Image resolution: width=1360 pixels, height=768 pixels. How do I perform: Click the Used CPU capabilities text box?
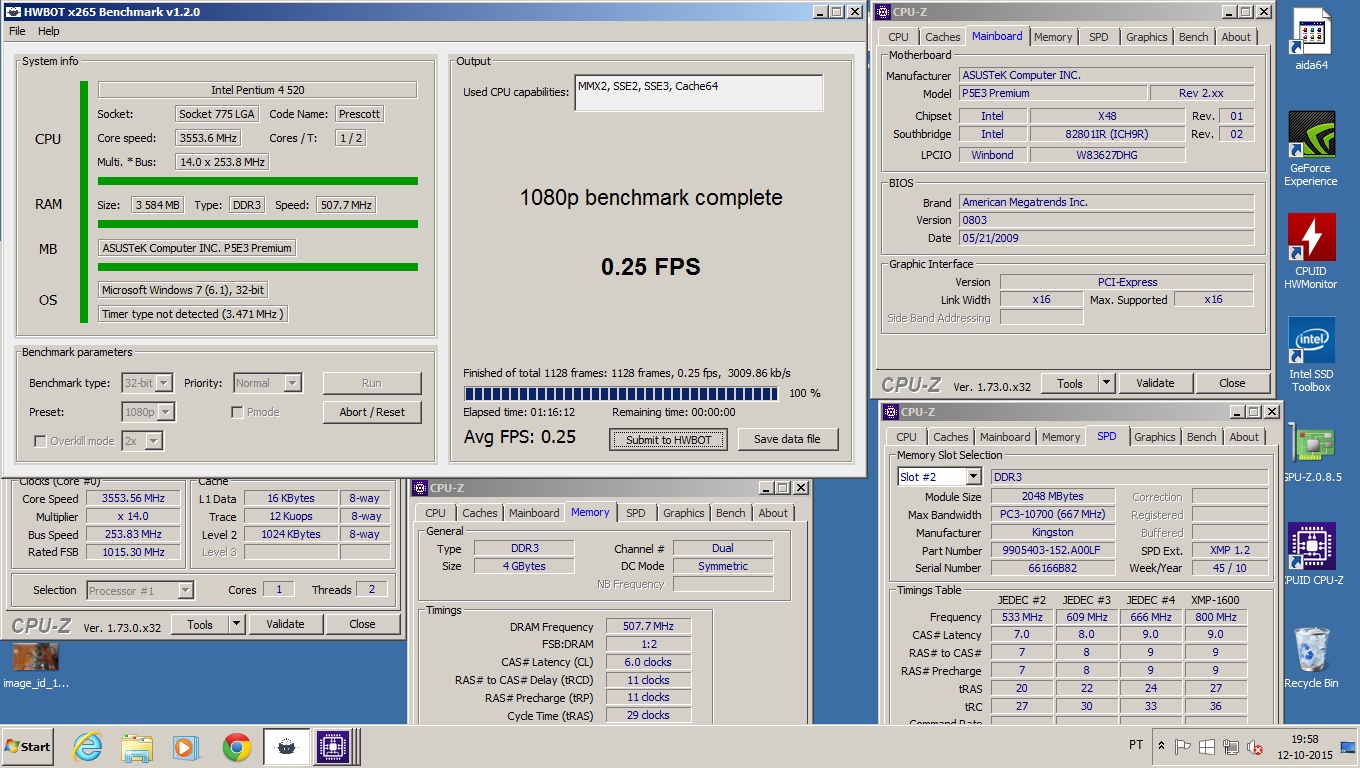[699, 93]
